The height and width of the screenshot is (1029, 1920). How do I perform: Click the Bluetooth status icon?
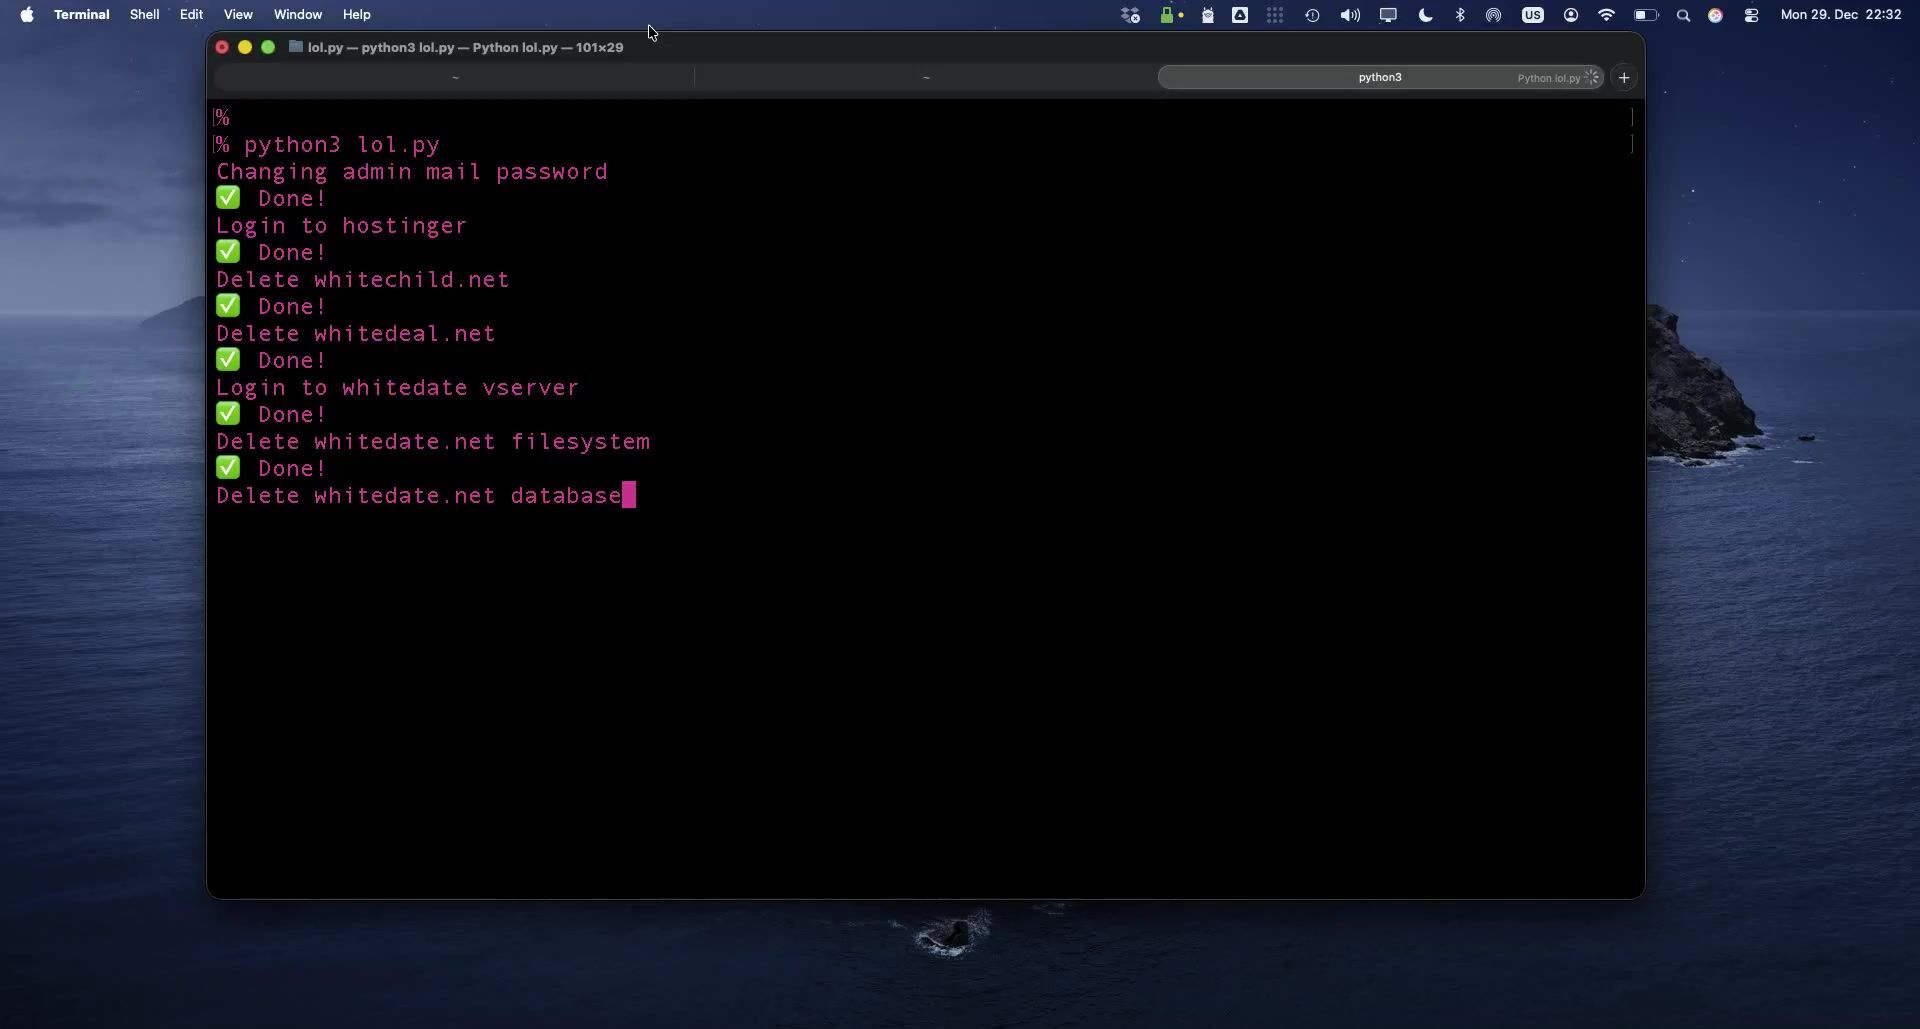1460,15
